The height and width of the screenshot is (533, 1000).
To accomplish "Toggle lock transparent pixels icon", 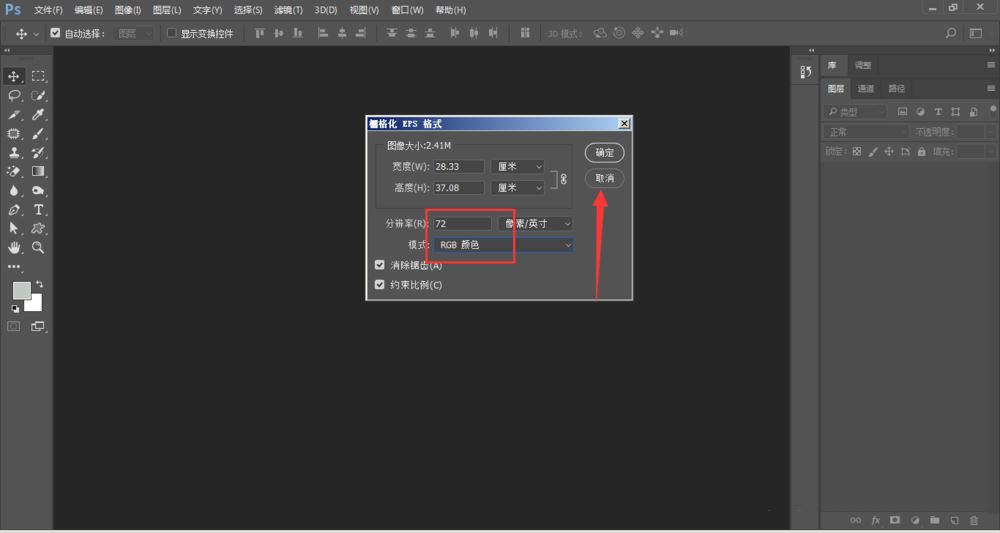I will point(857,152).
